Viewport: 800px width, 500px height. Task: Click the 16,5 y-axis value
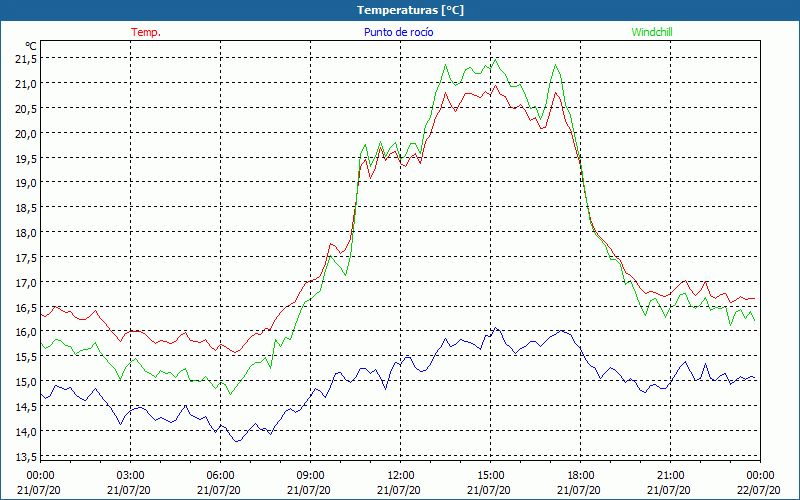pyautogui.click(x=26, y=308)
